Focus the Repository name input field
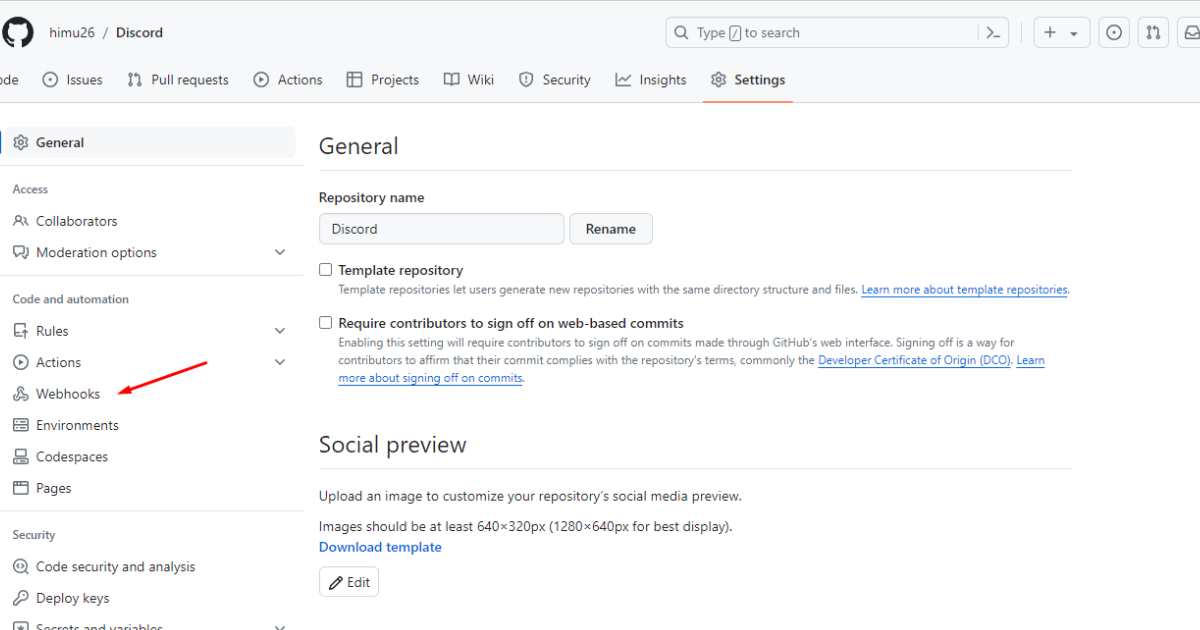 pos(442,229)
